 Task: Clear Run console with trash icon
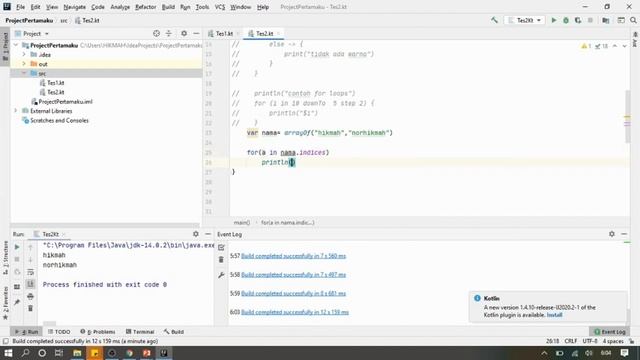click(x=30, y=308)
